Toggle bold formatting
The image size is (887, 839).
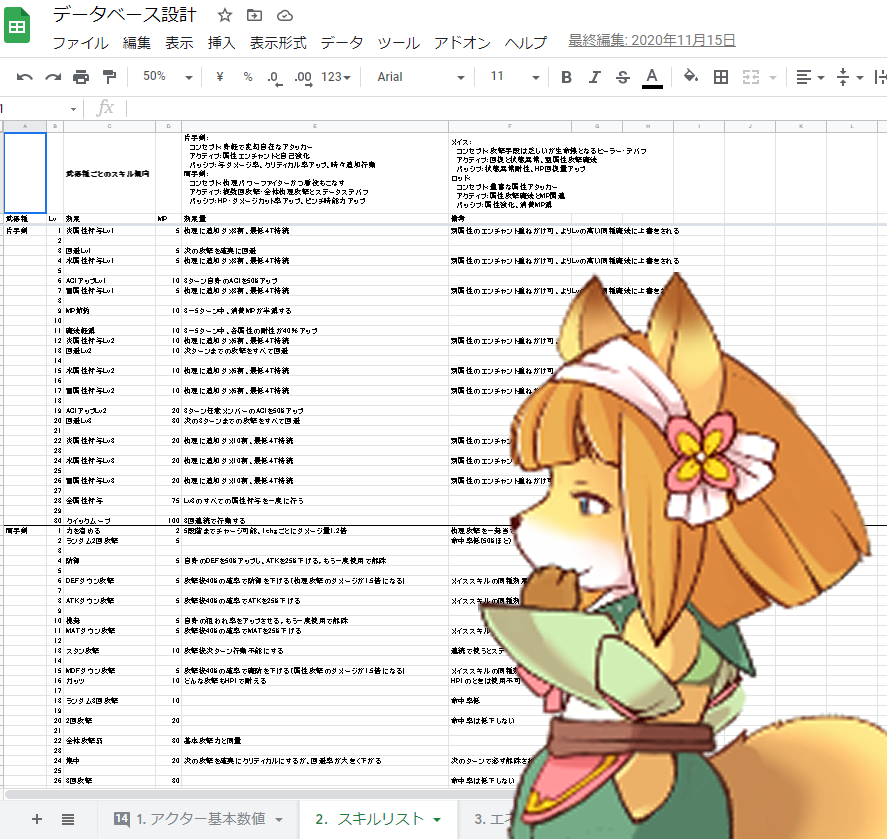566,77
